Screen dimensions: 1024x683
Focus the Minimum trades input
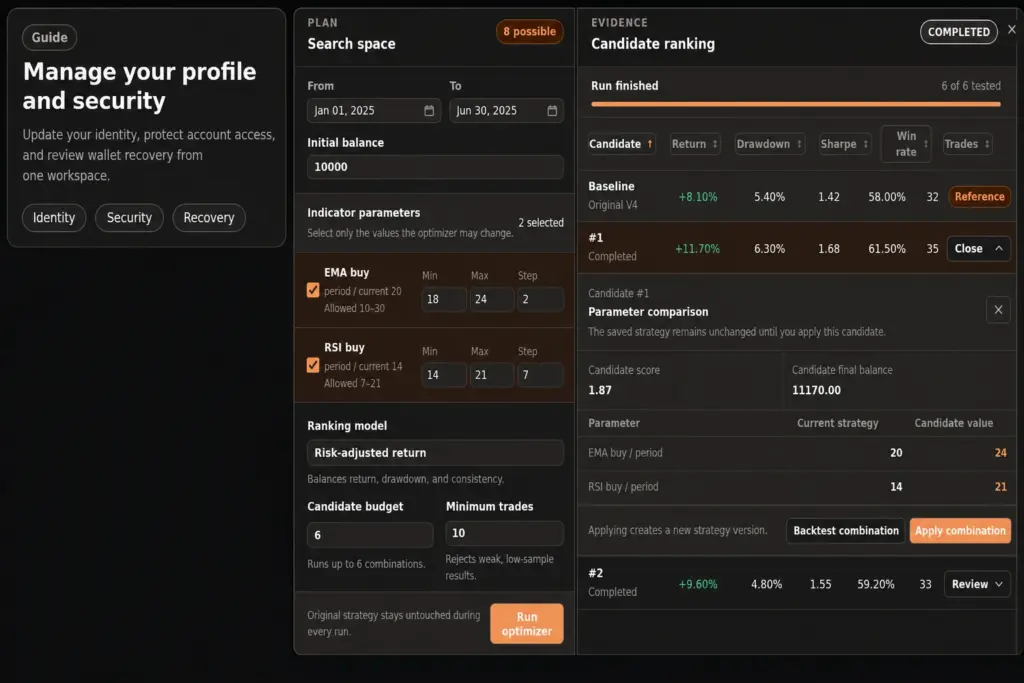click(504, 533)
